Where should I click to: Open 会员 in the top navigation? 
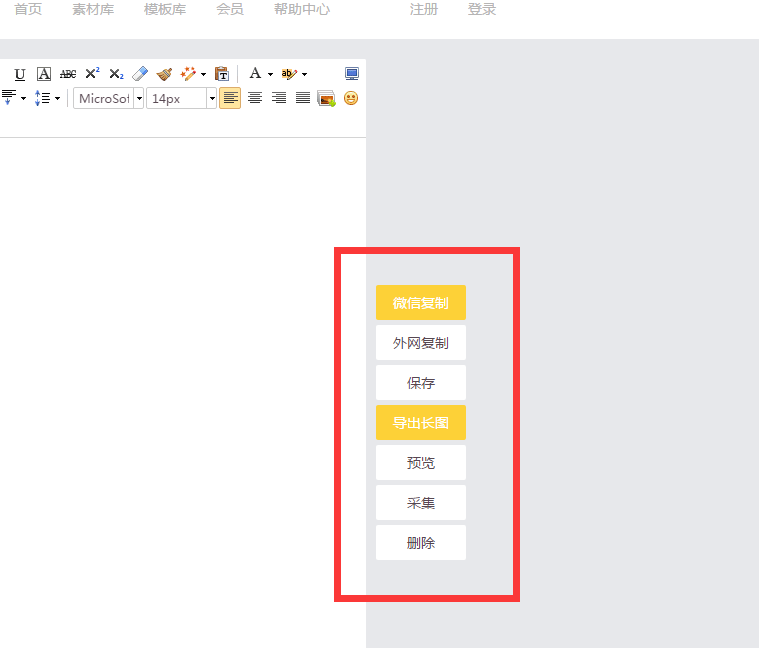(x=230, y=9)
